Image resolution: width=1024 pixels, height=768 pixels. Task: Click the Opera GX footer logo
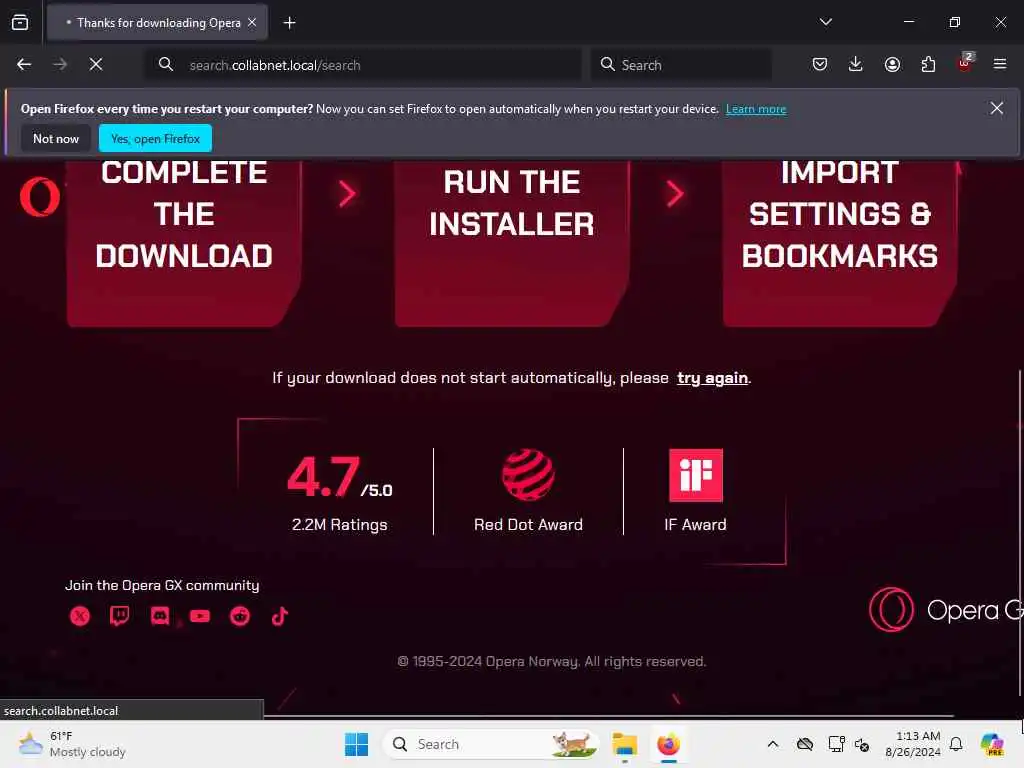click(946, 610)
